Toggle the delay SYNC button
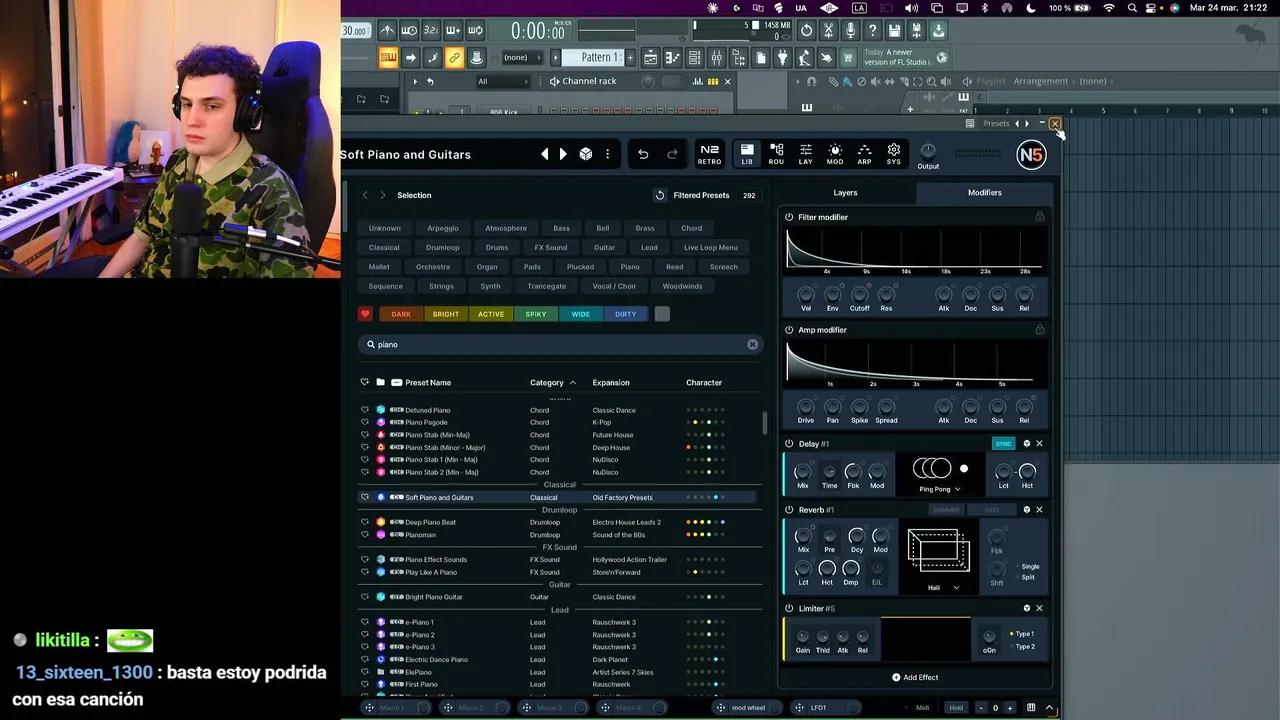 1003,443
